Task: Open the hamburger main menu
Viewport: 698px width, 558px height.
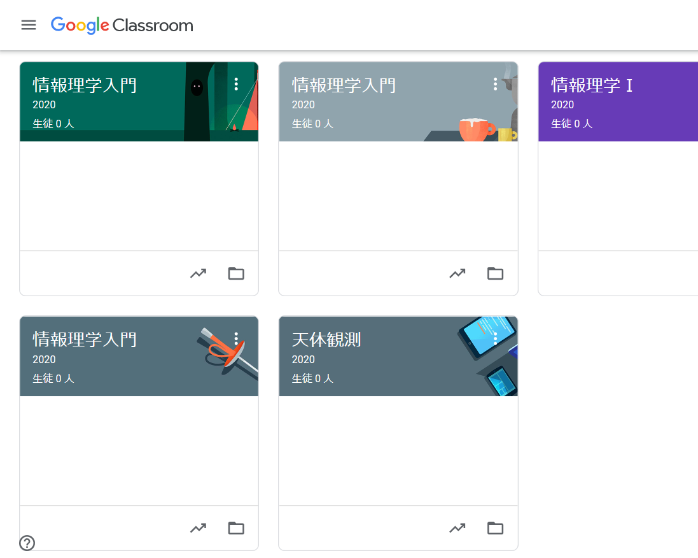Action: click(x=28, y=25)
